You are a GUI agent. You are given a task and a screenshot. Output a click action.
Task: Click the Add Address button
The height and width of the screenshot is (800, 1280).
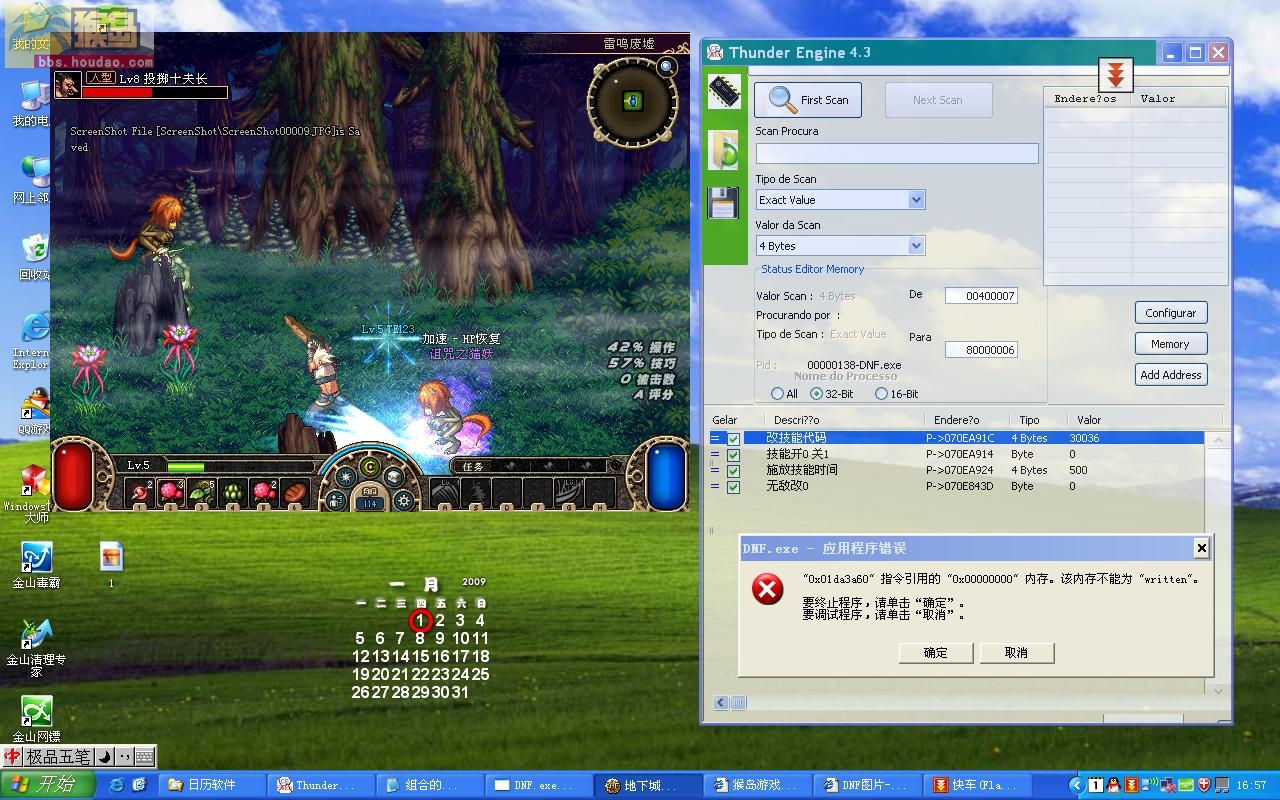(1171, 375)
